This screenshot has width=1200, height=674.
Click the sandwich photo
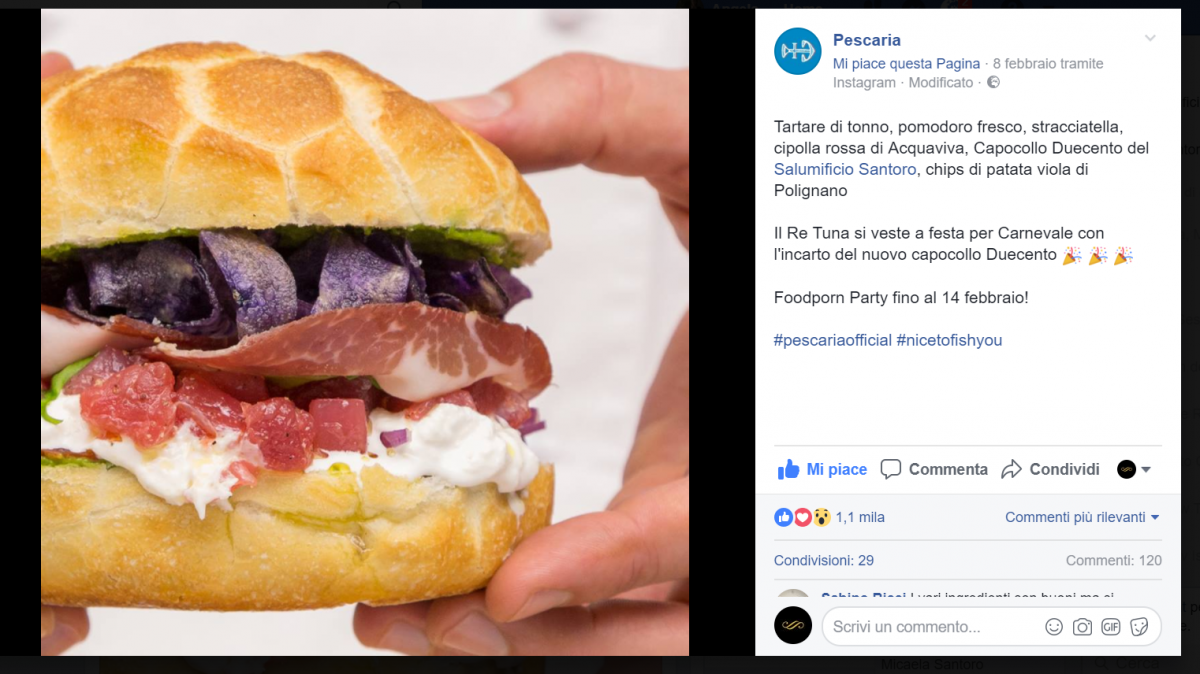coord(365,332)
